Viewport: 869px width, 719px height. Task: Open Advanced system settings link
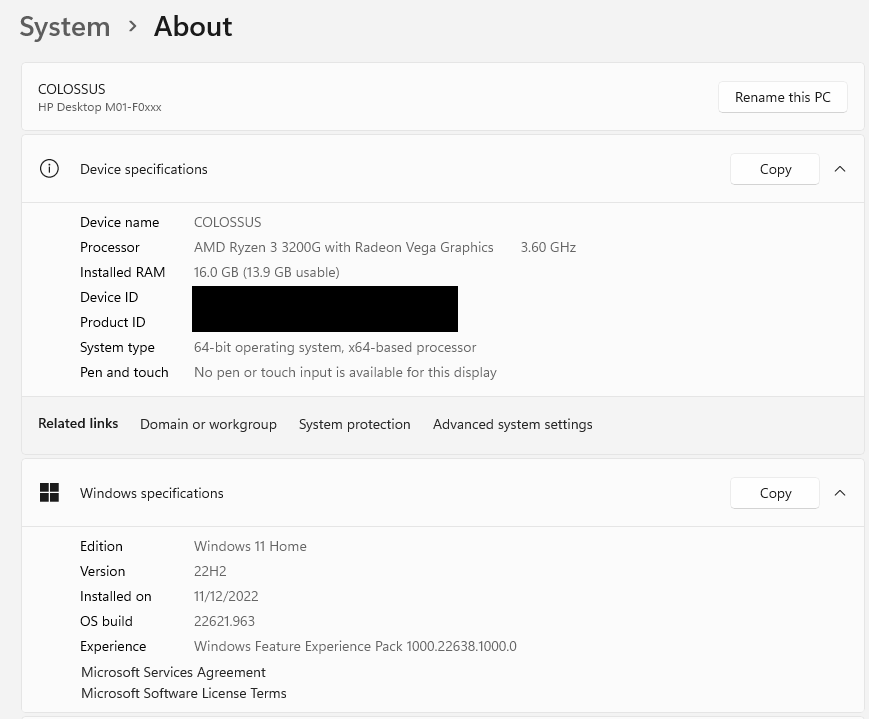coord(513,424)
